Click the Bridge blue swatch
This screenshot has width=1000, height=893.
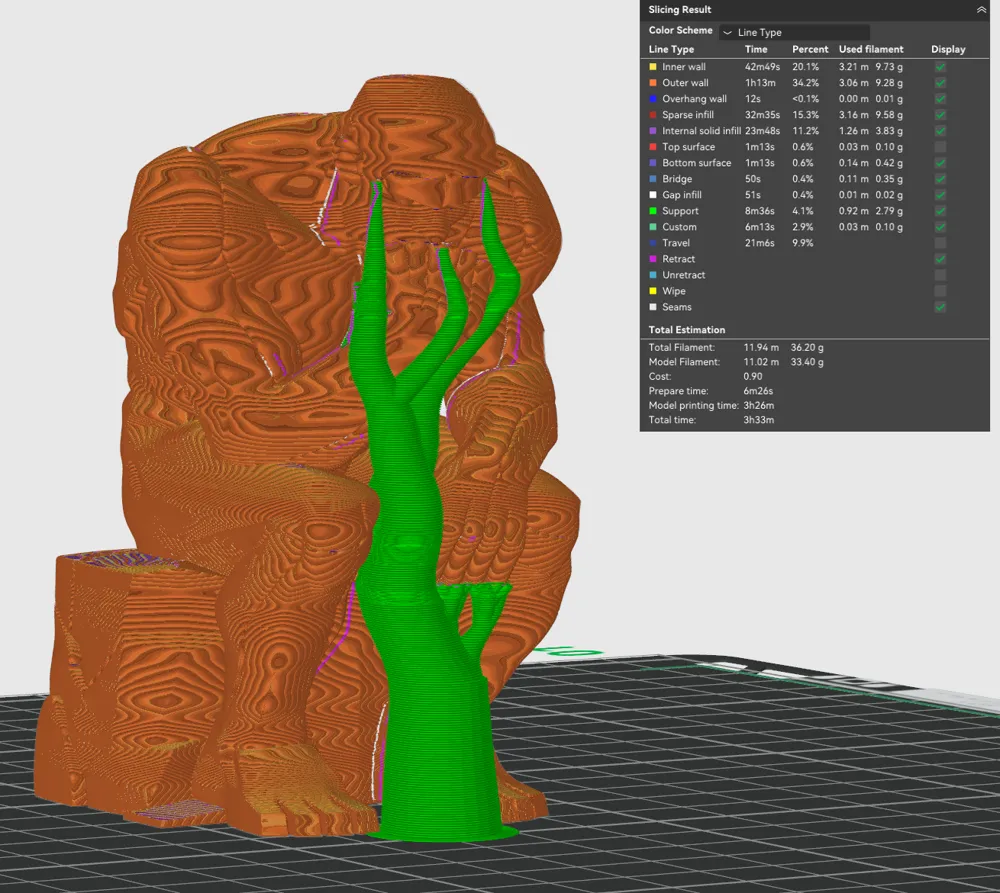point(654,178)
